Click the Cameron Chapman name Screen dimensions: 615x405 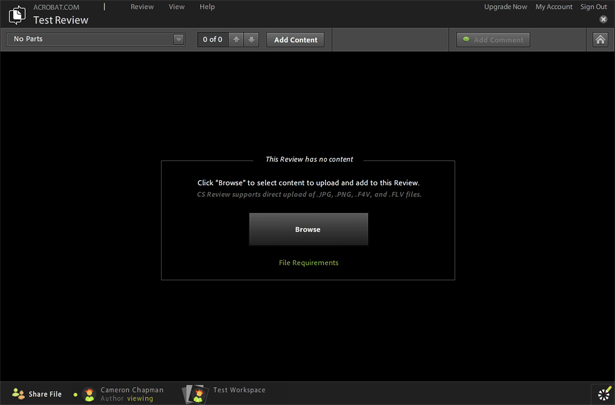tap(132, 390)
